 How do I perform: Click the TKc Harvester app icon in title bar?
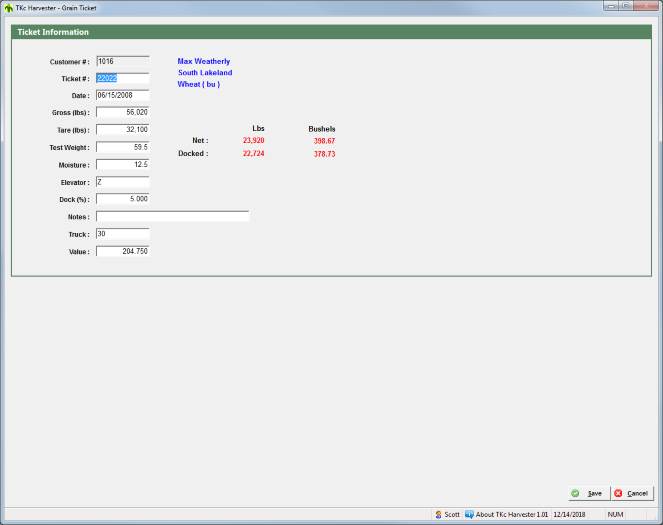7,6
